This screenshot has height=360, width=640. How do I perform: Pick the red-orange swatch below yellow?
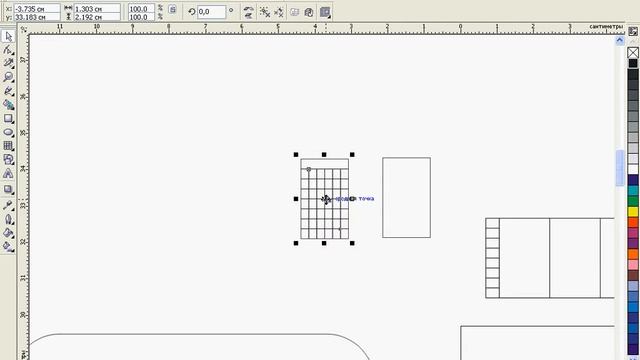point(633,222)
